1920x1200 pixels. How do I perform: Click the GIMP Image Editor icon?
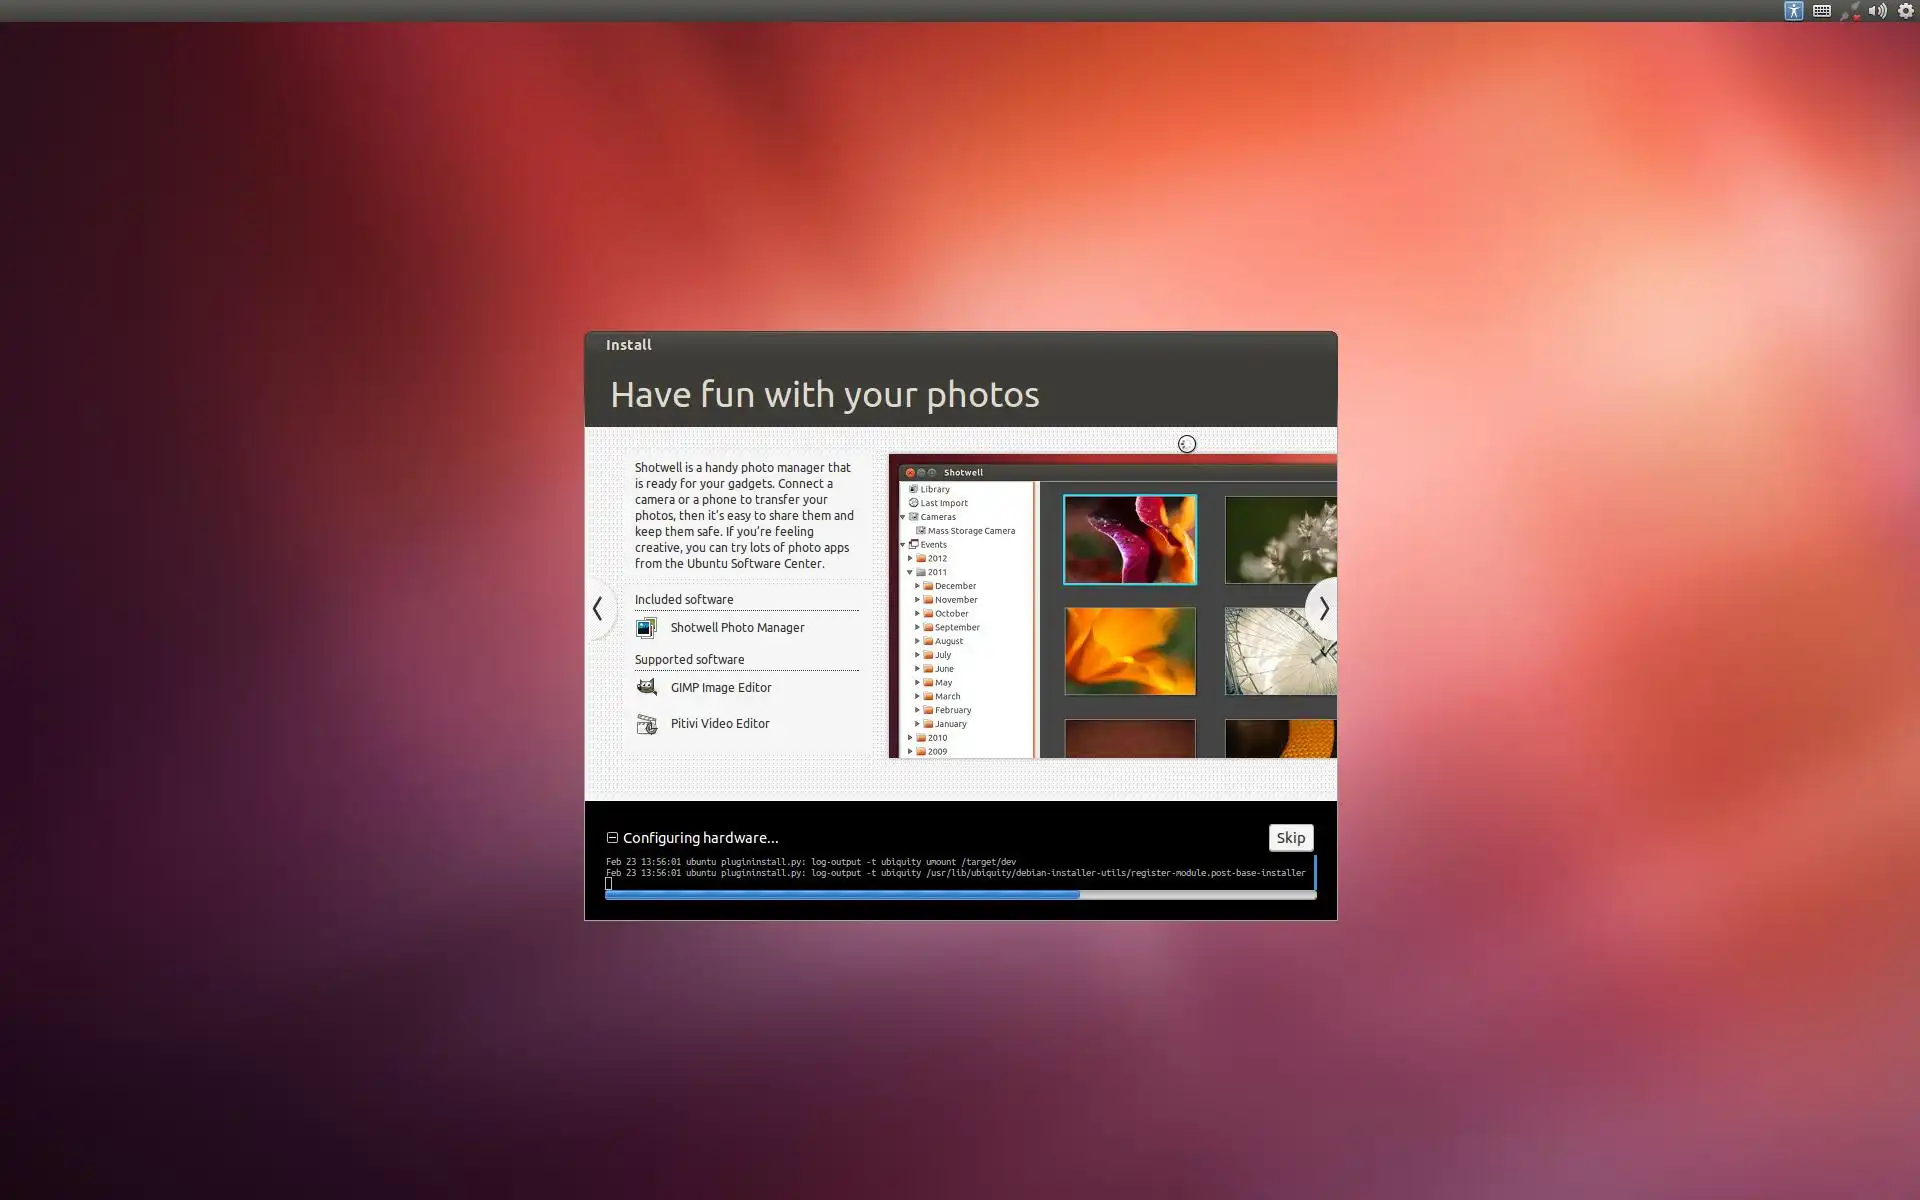[x=646, y=688]
